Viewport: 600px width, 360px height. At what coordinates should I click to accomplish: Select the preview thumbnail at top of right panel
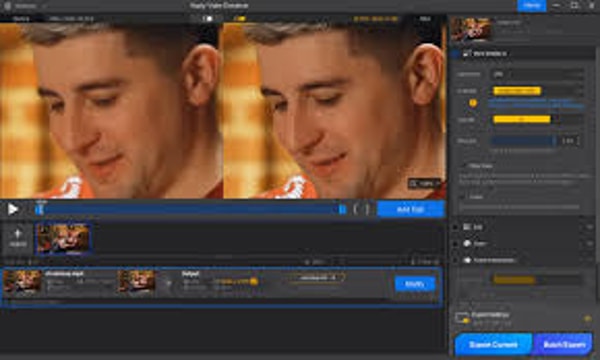[471, 29]
